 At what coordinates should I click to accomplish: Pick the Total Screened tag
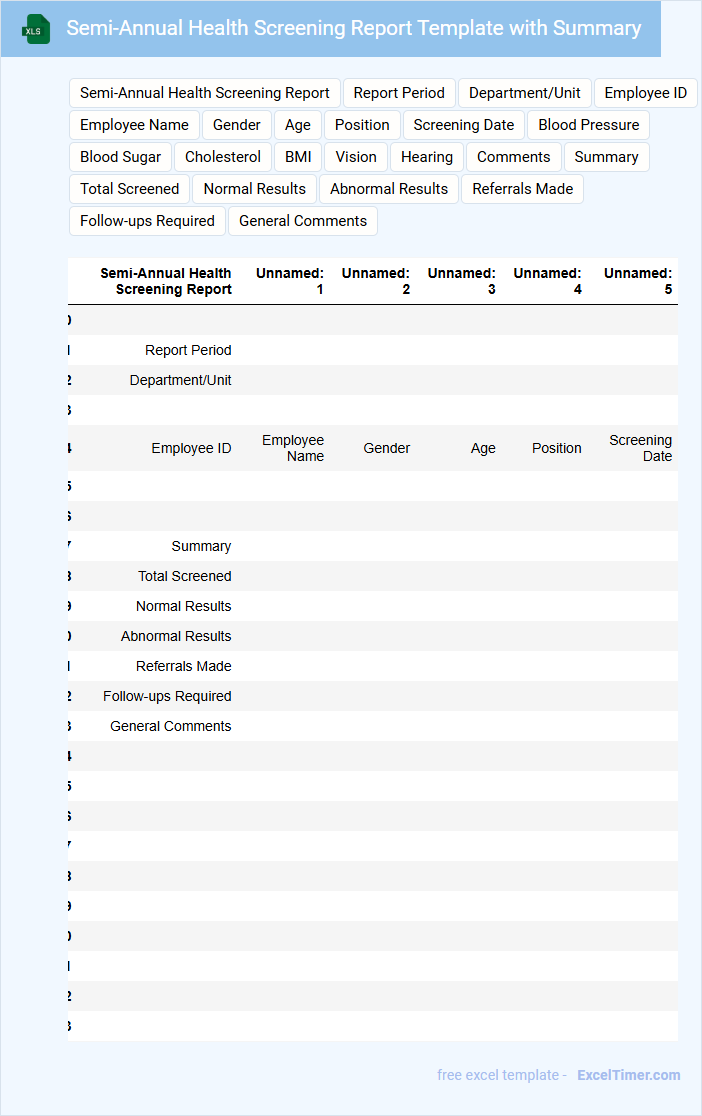coord(130,189)
